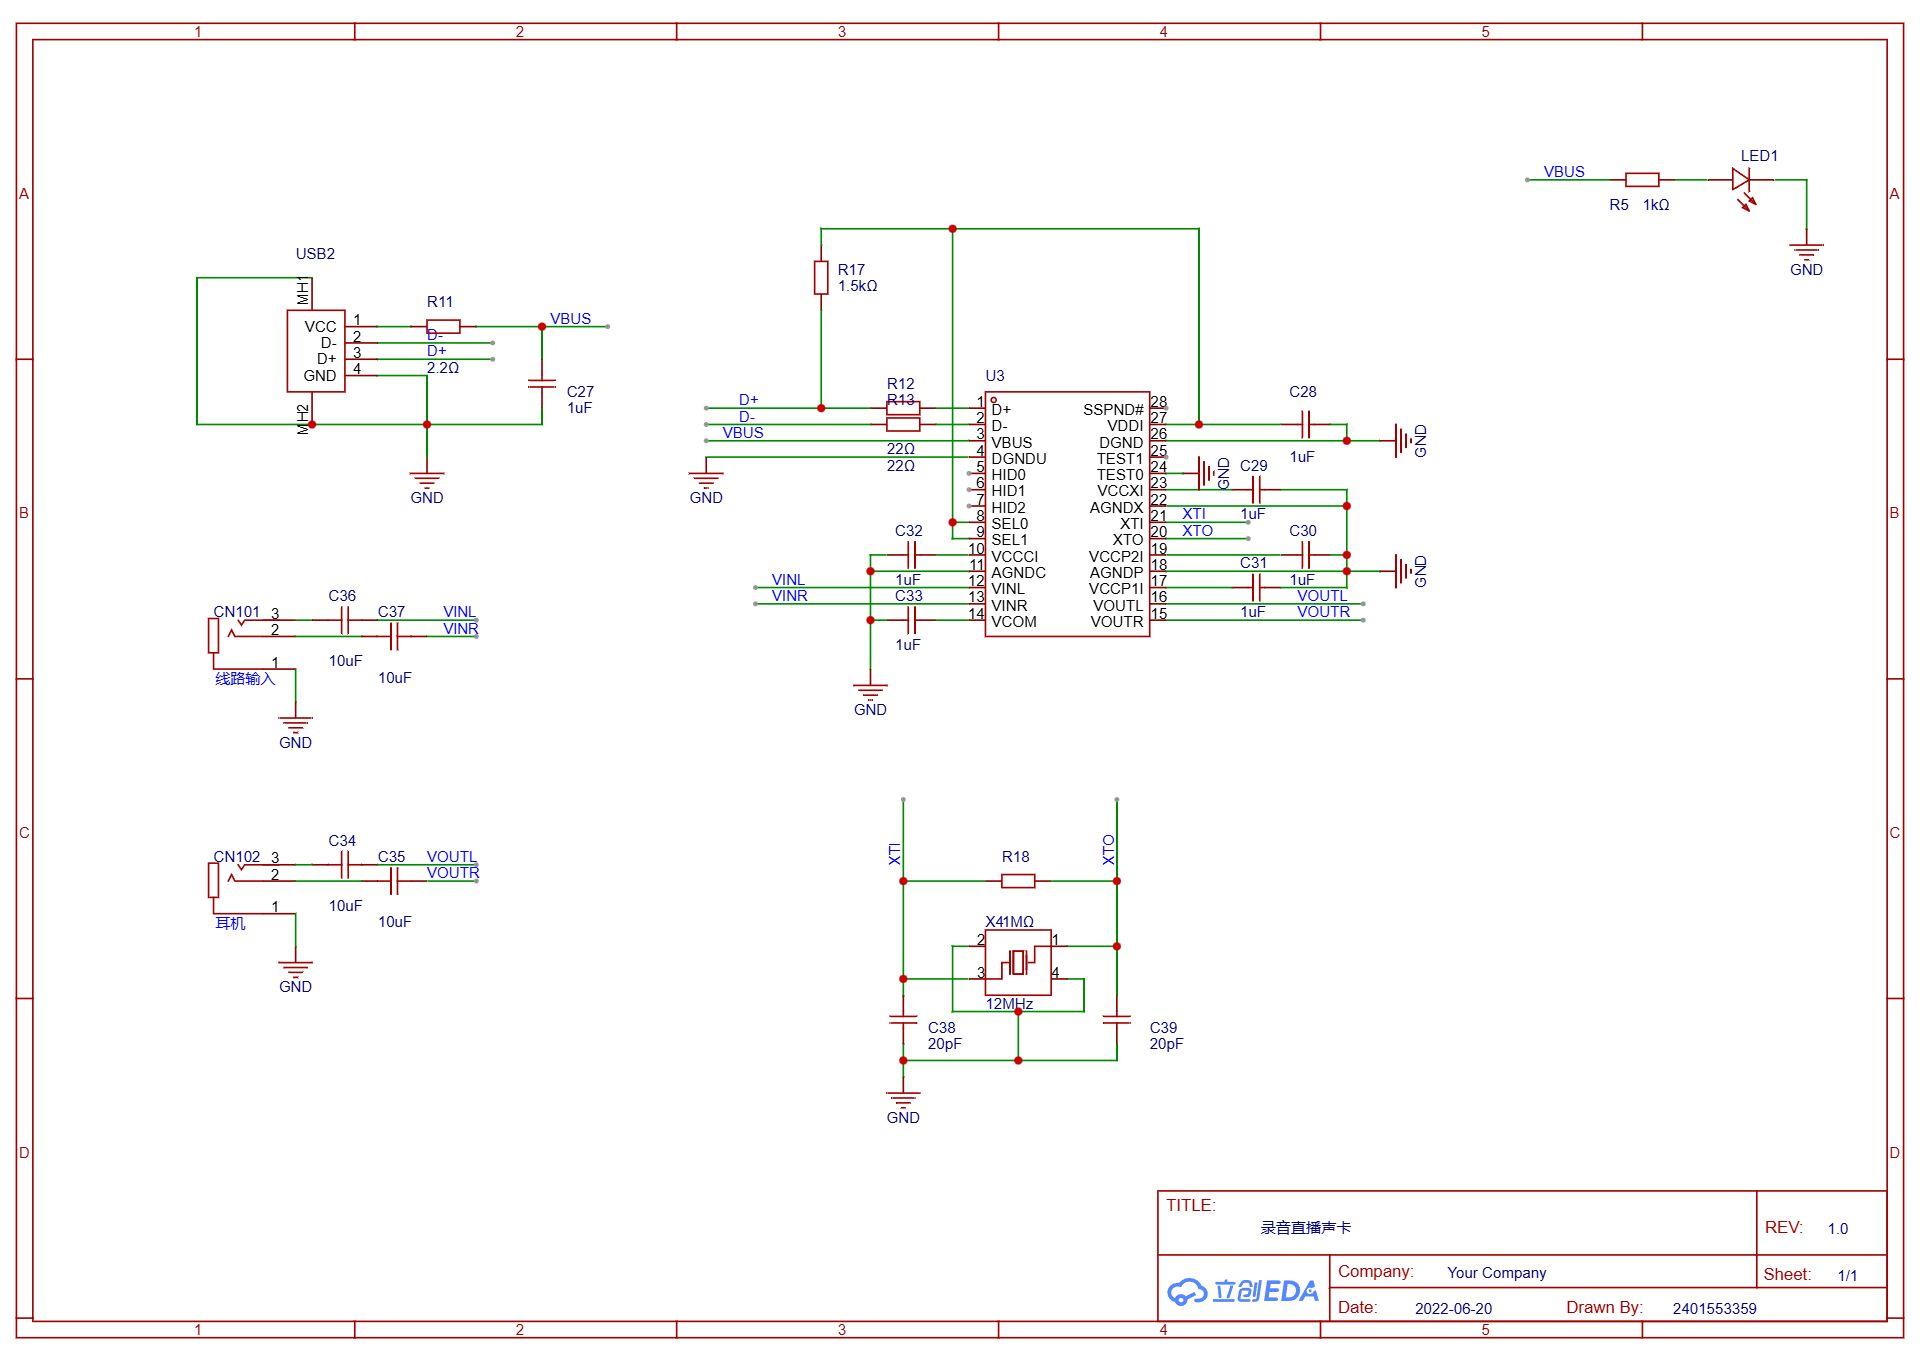Screen dimensions: 1920x1360
Task: Click the R17 1.5kΩ resistor
Action: (x=821, y=277)
